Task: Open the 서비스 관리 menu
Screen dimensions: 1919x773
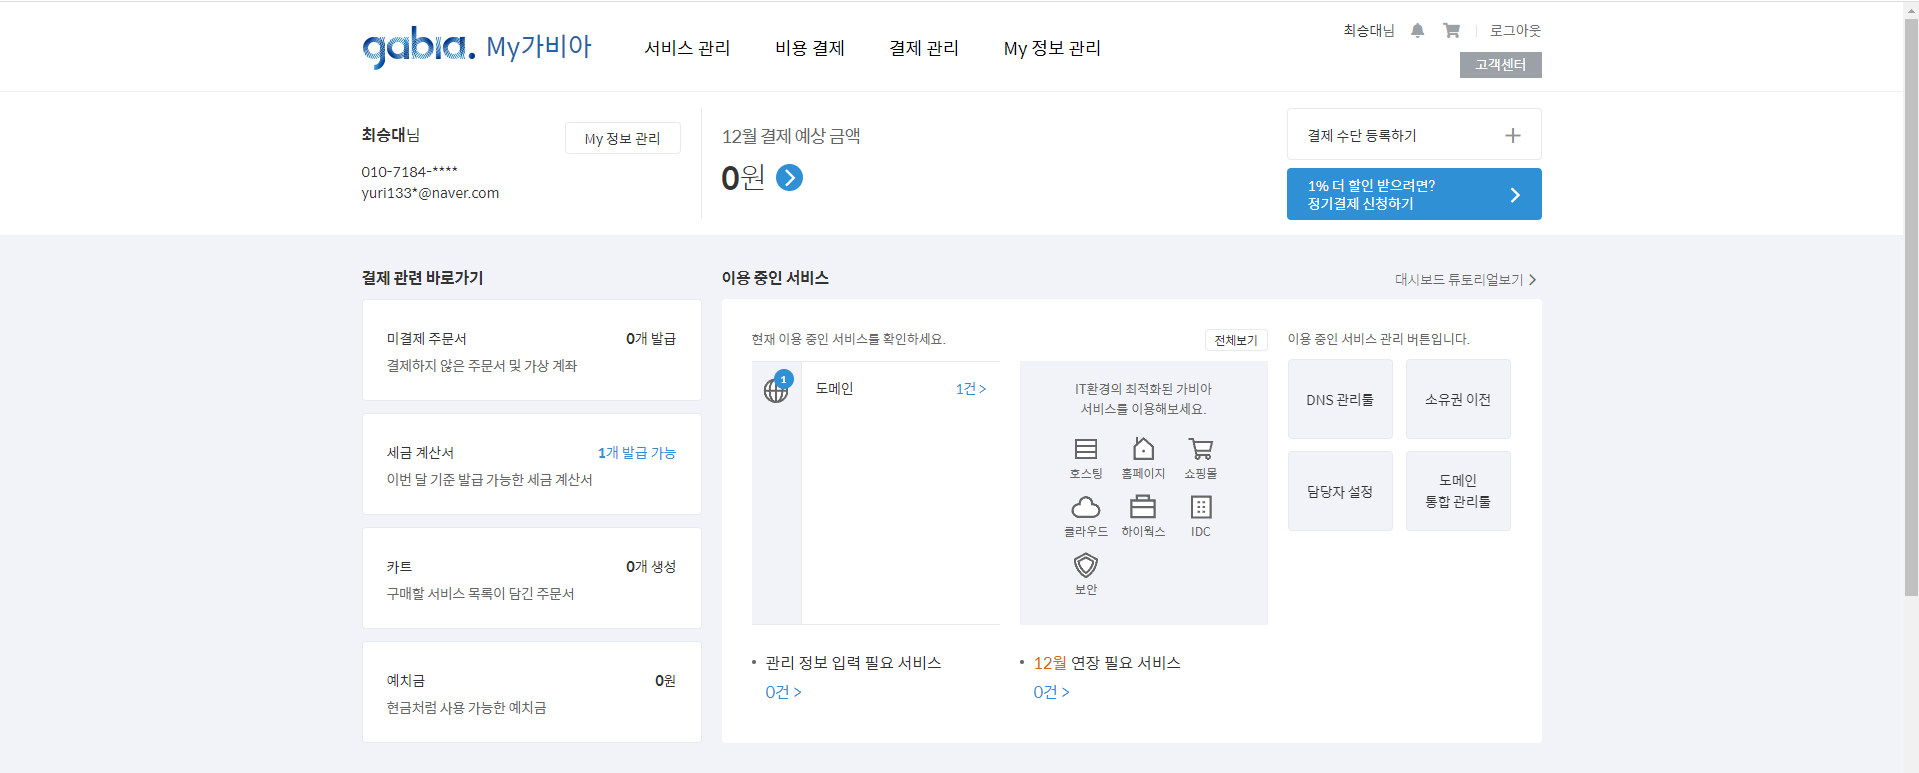Action: click(687, 48)
